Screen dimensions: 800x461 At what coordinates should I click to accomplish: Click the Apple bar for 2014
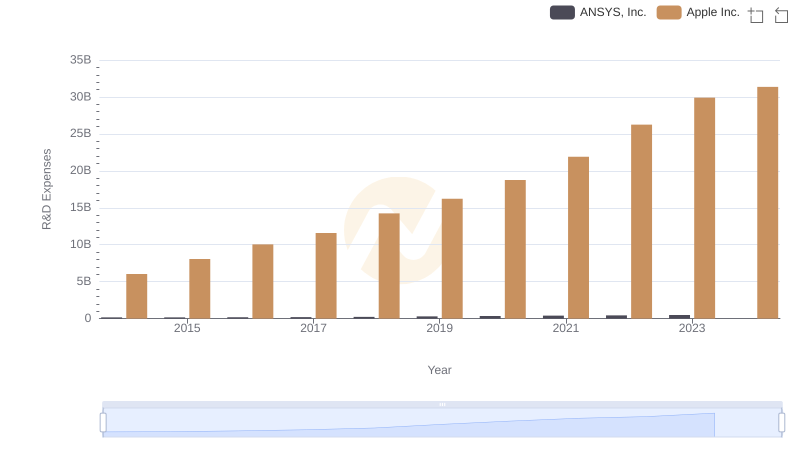(x=137, y=296)
